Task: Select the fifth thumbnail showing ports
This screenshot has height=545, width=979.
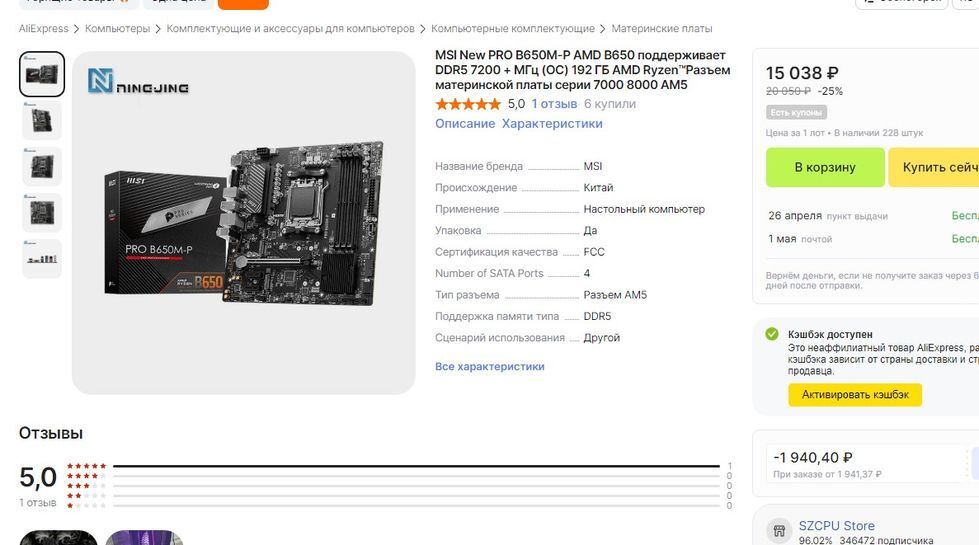Action: tap(42, 259)
